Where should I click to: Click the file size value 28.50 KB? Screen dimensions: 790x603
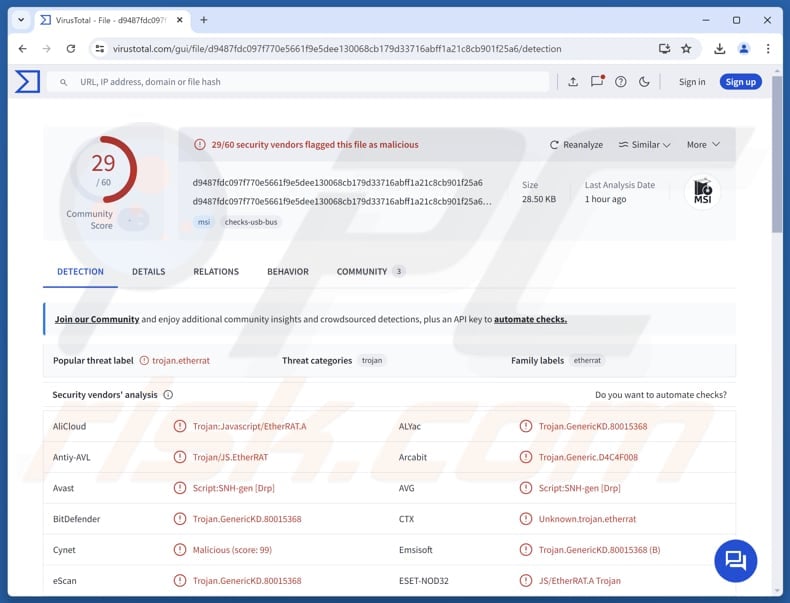tap(539, 199)
